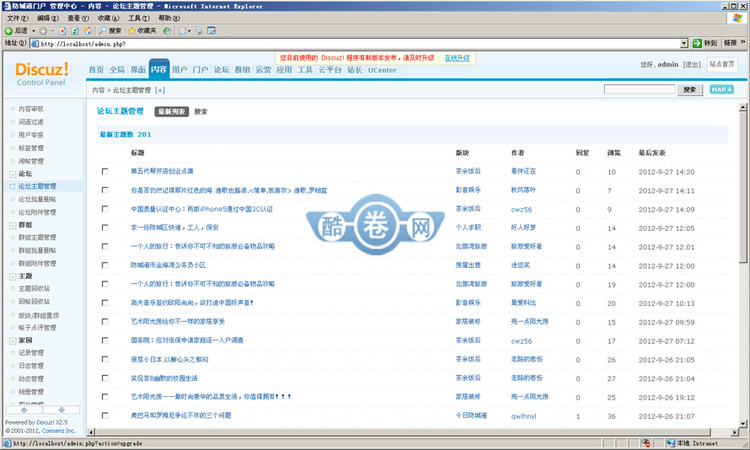Click the top-right search input field
This screenshot has width=750, height=450.
click(x=639, y=89)
